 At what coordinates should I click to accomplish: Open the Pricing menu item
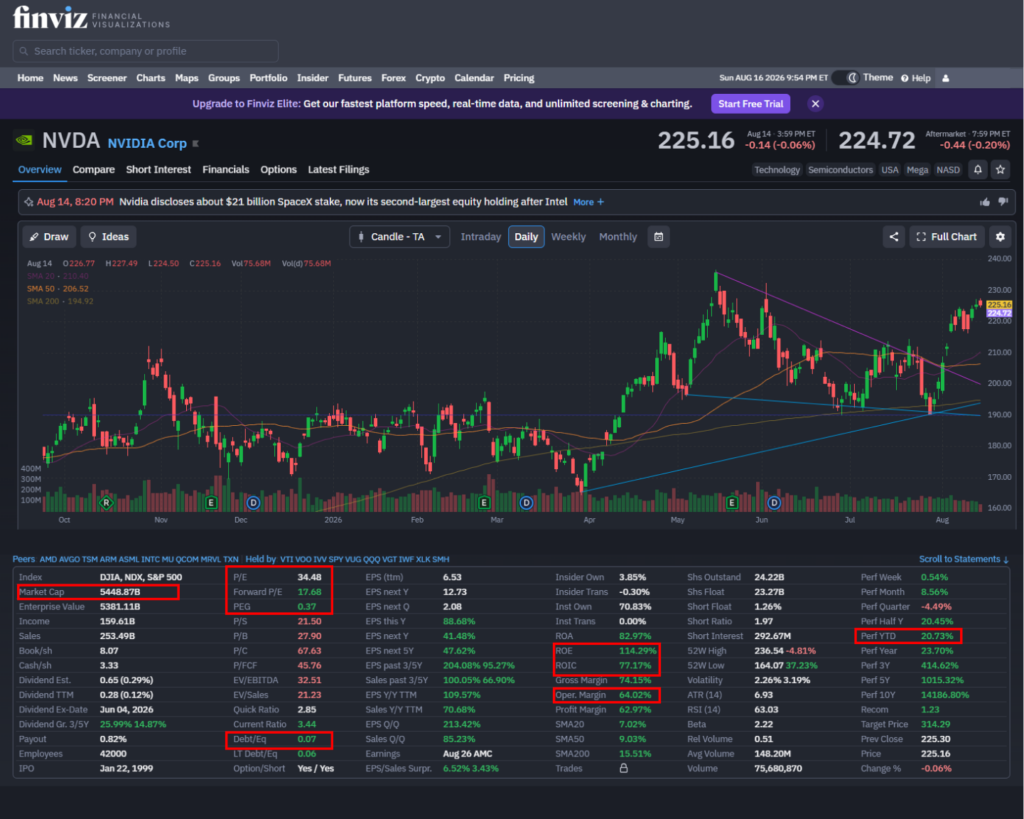(x=519, y=78)
